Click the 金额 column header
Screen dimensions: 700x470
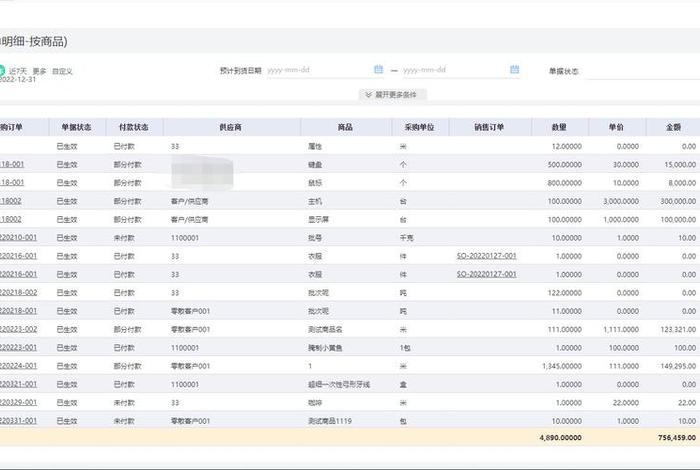pos(673,127)
